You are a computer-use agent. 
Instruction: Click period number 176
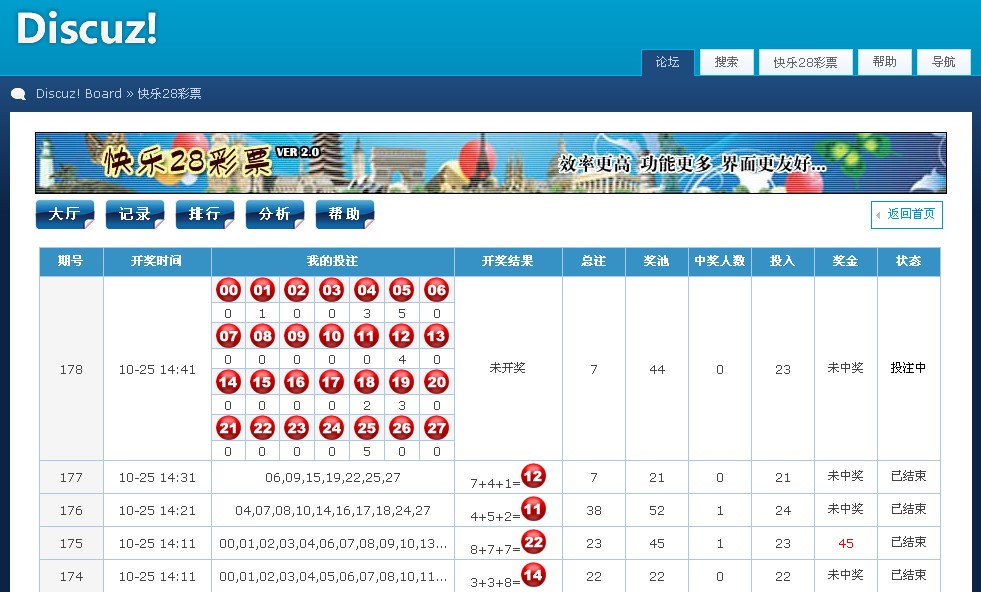tap(71, 511)
